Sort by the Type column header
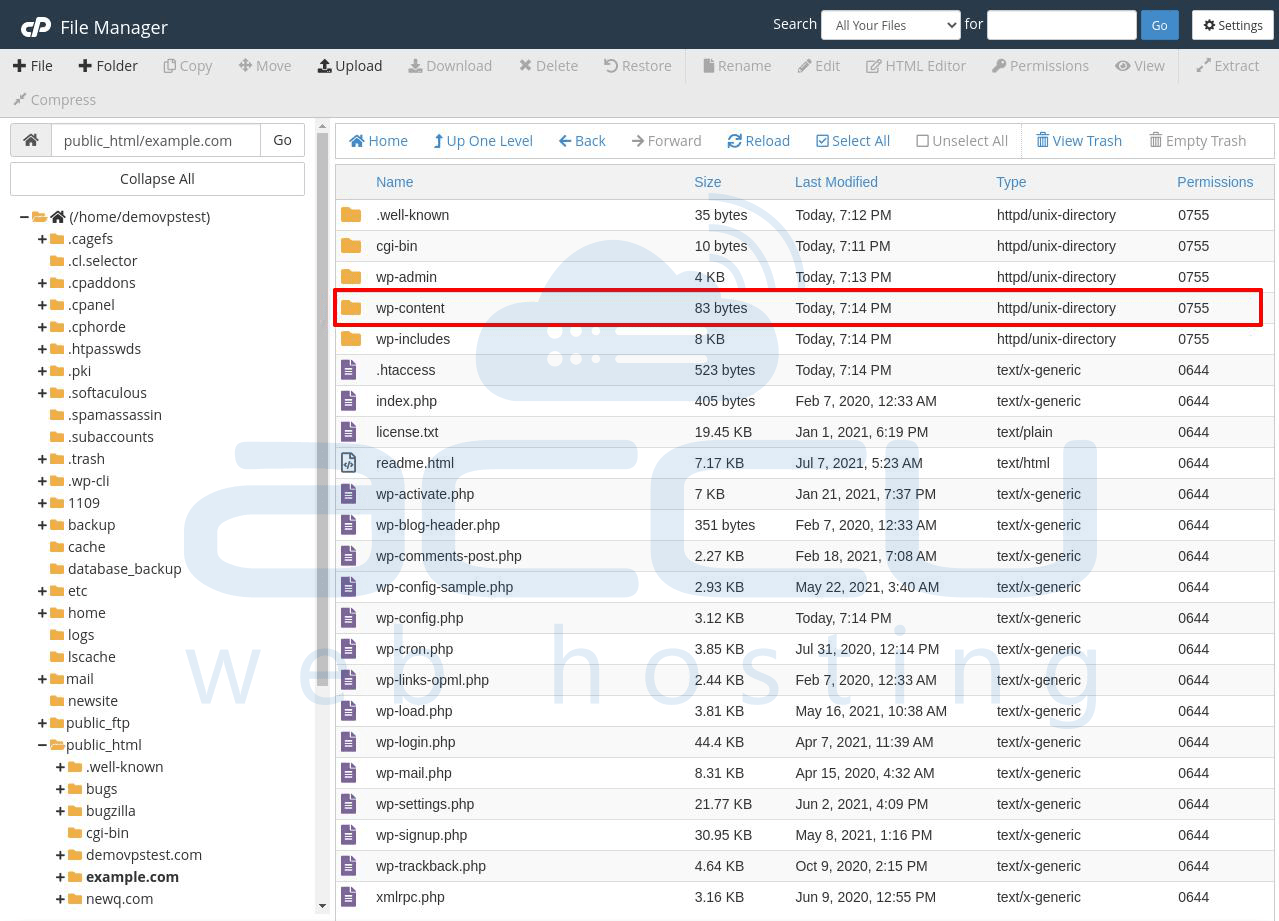Viewport: 1279px width, 921px height. coord(1011,182)
